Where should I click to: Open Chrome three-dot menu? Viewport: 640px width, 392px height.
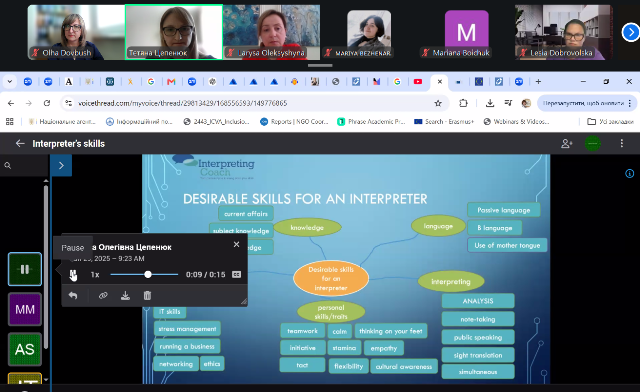tap(630, 103)
